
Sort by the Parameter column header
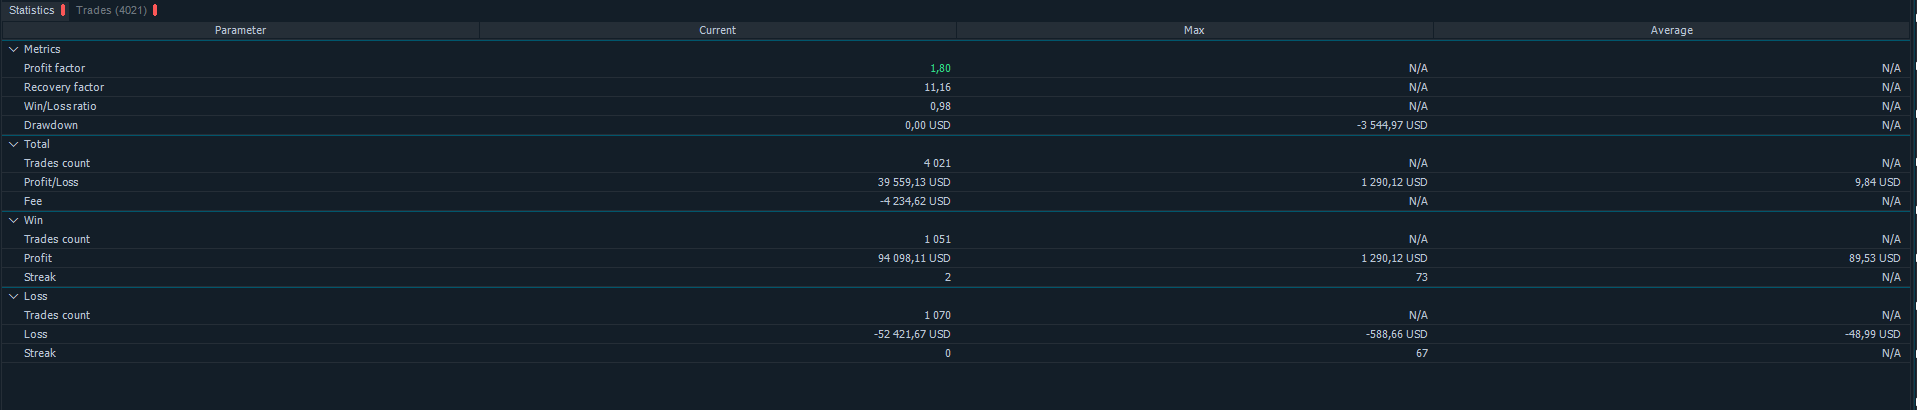click(240, 30)
